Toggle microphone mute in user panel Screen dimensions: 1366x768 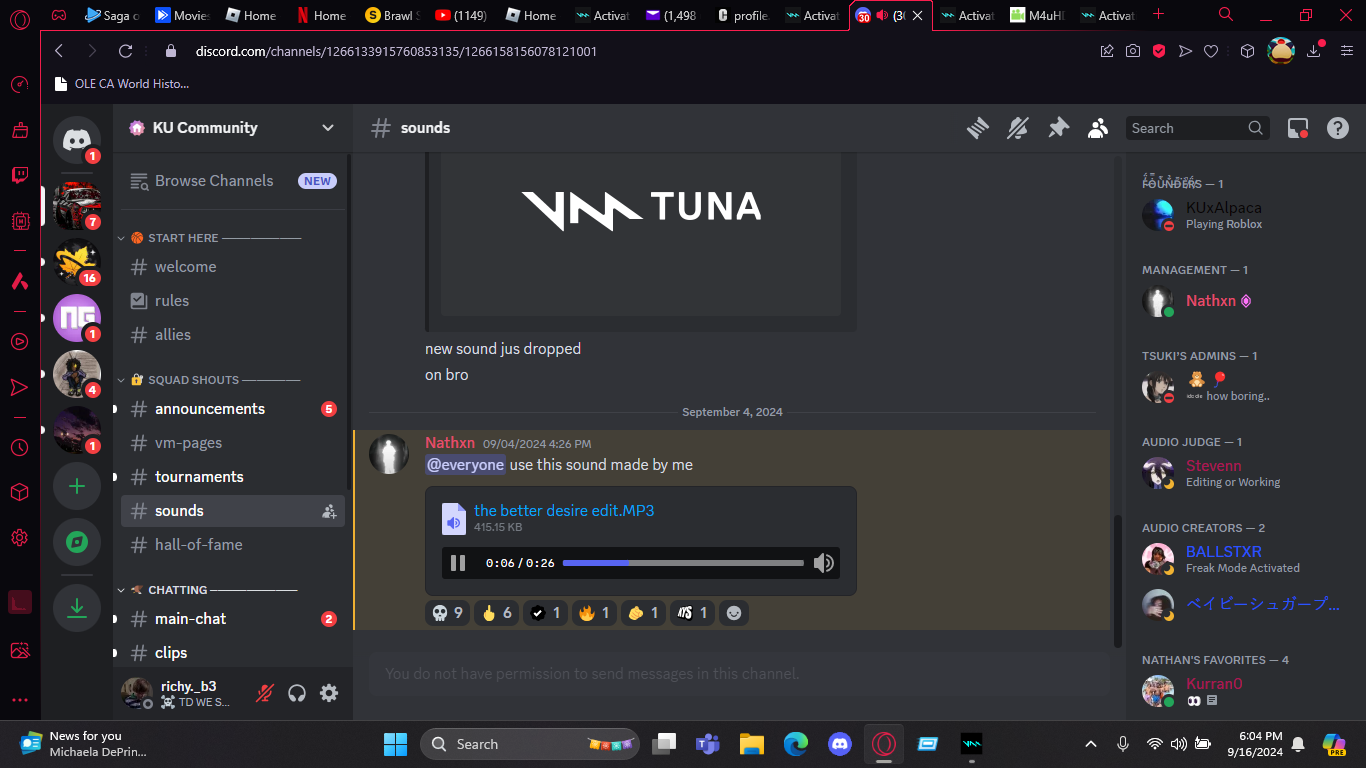(265, 693)
